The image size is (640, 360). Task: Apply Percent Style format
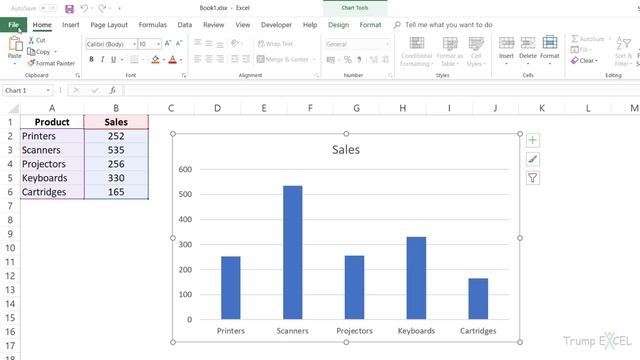[x=347, y=60]
